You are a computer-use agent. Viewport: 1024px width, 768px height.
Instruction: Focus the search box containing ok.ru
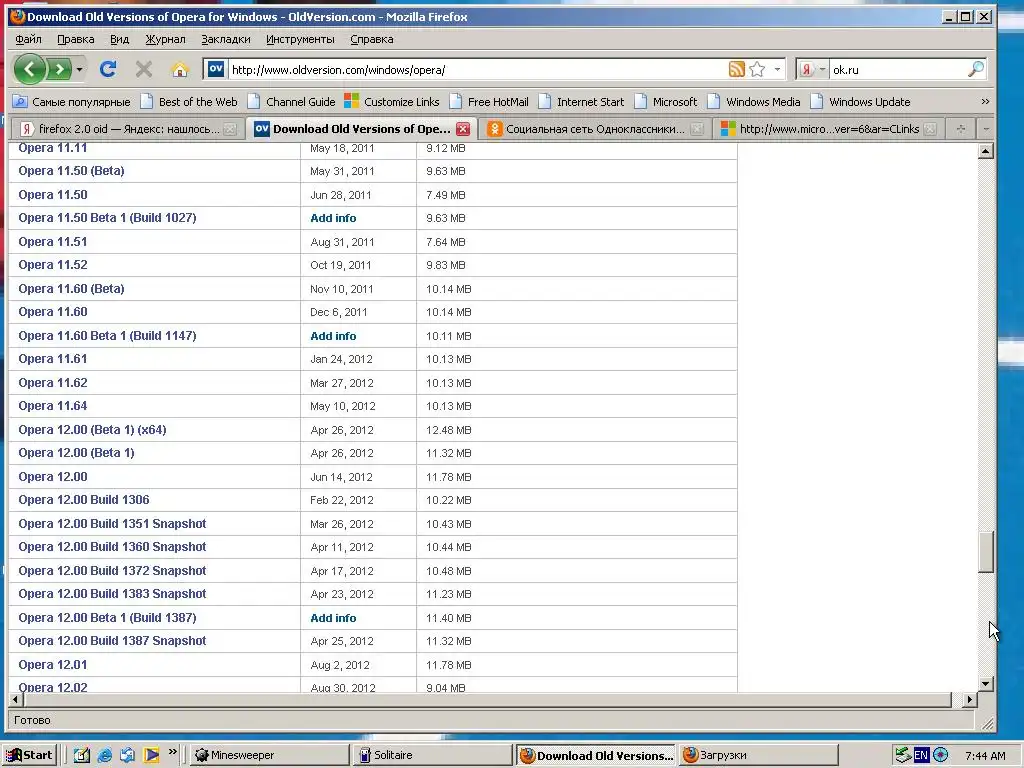coord(898,69)
